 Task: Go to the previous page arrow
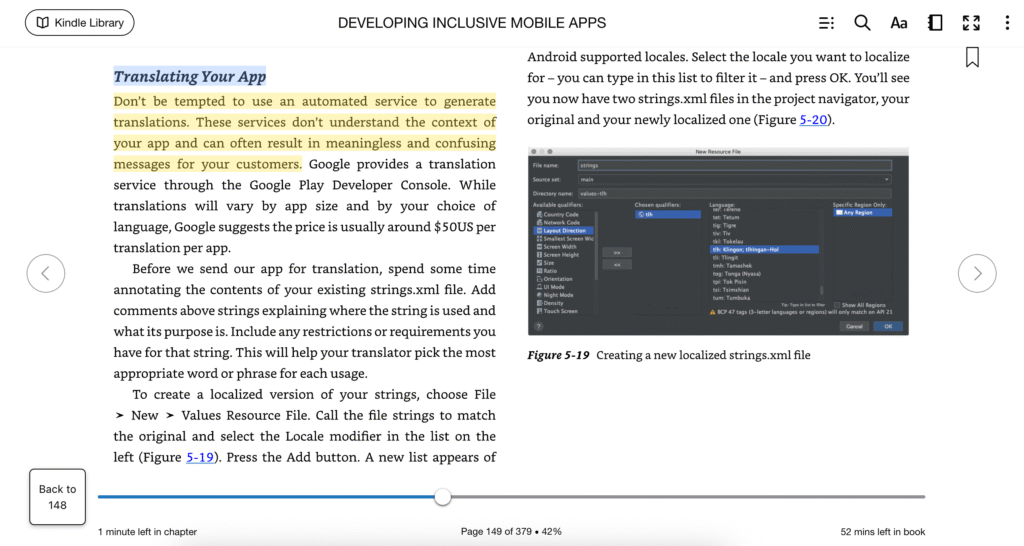(x=46, y=273)
